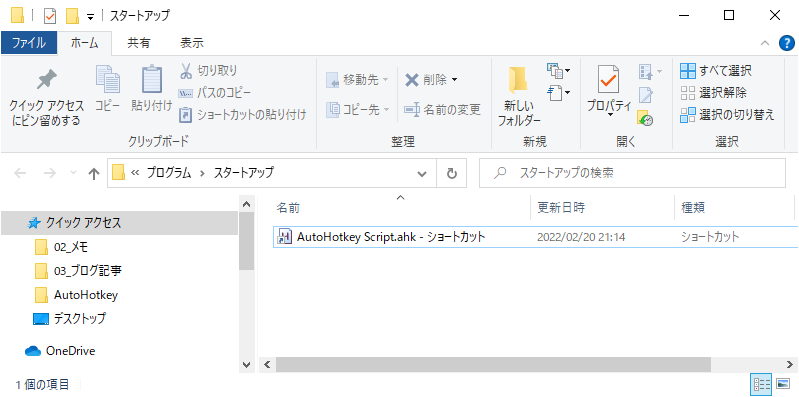Click the horizontal scrollbar in file list
This screenshot has width=799, height=397.
tap(493, 364)
